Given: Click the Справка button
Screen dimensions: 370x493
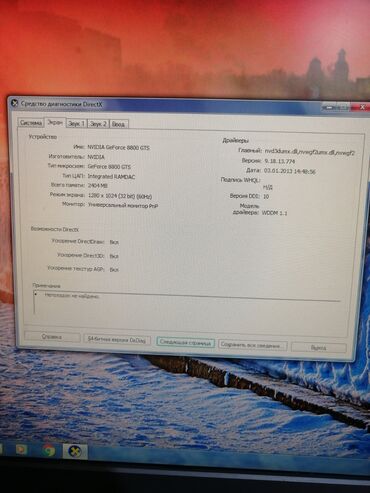Looking at the screenshot, I should 52,337.
